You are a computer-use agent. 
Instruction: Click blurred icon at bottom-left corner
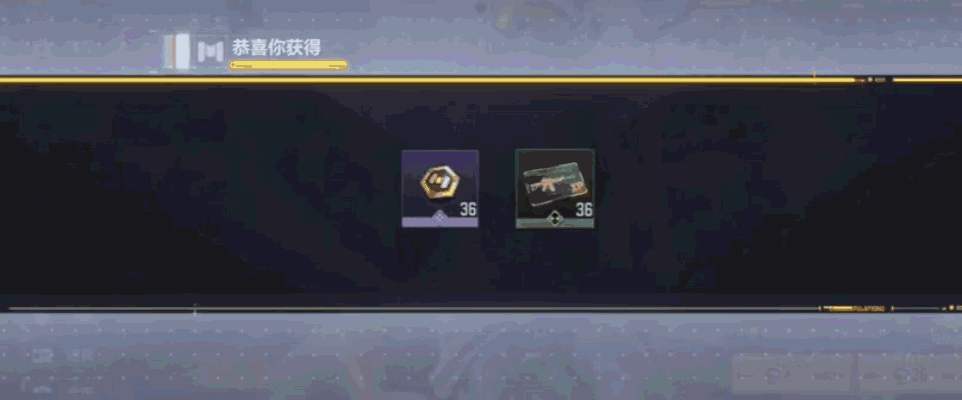coord(42,355)
